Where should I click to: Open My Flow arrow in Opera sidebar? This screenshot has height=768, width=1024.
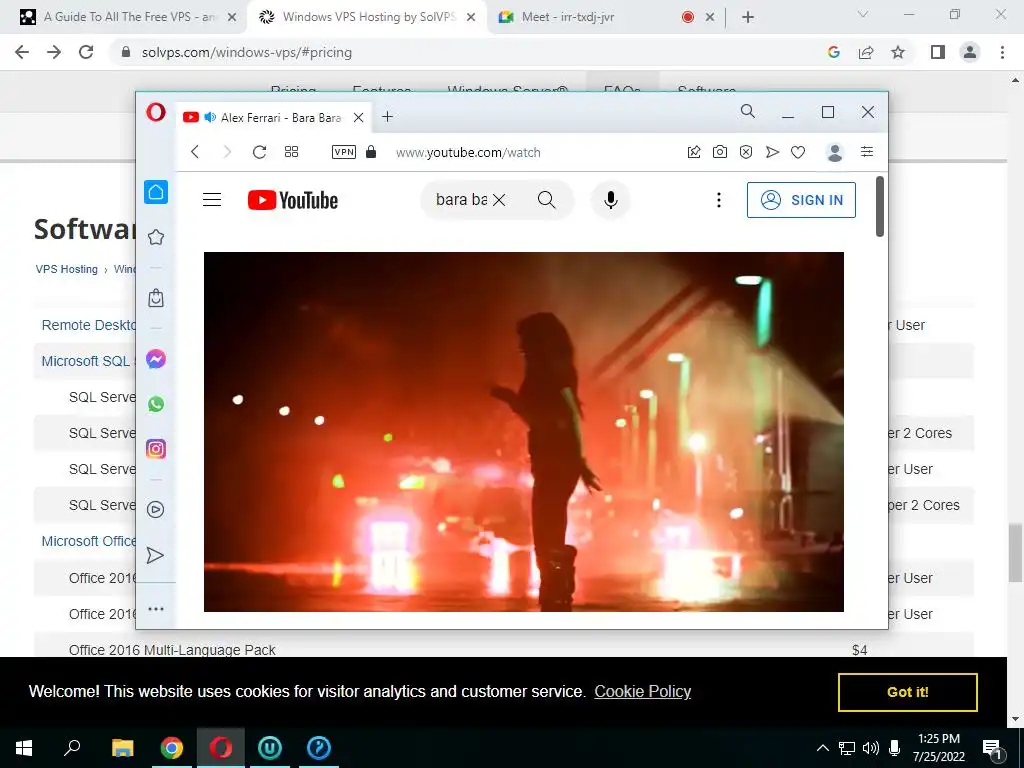(x=155, y=555)
